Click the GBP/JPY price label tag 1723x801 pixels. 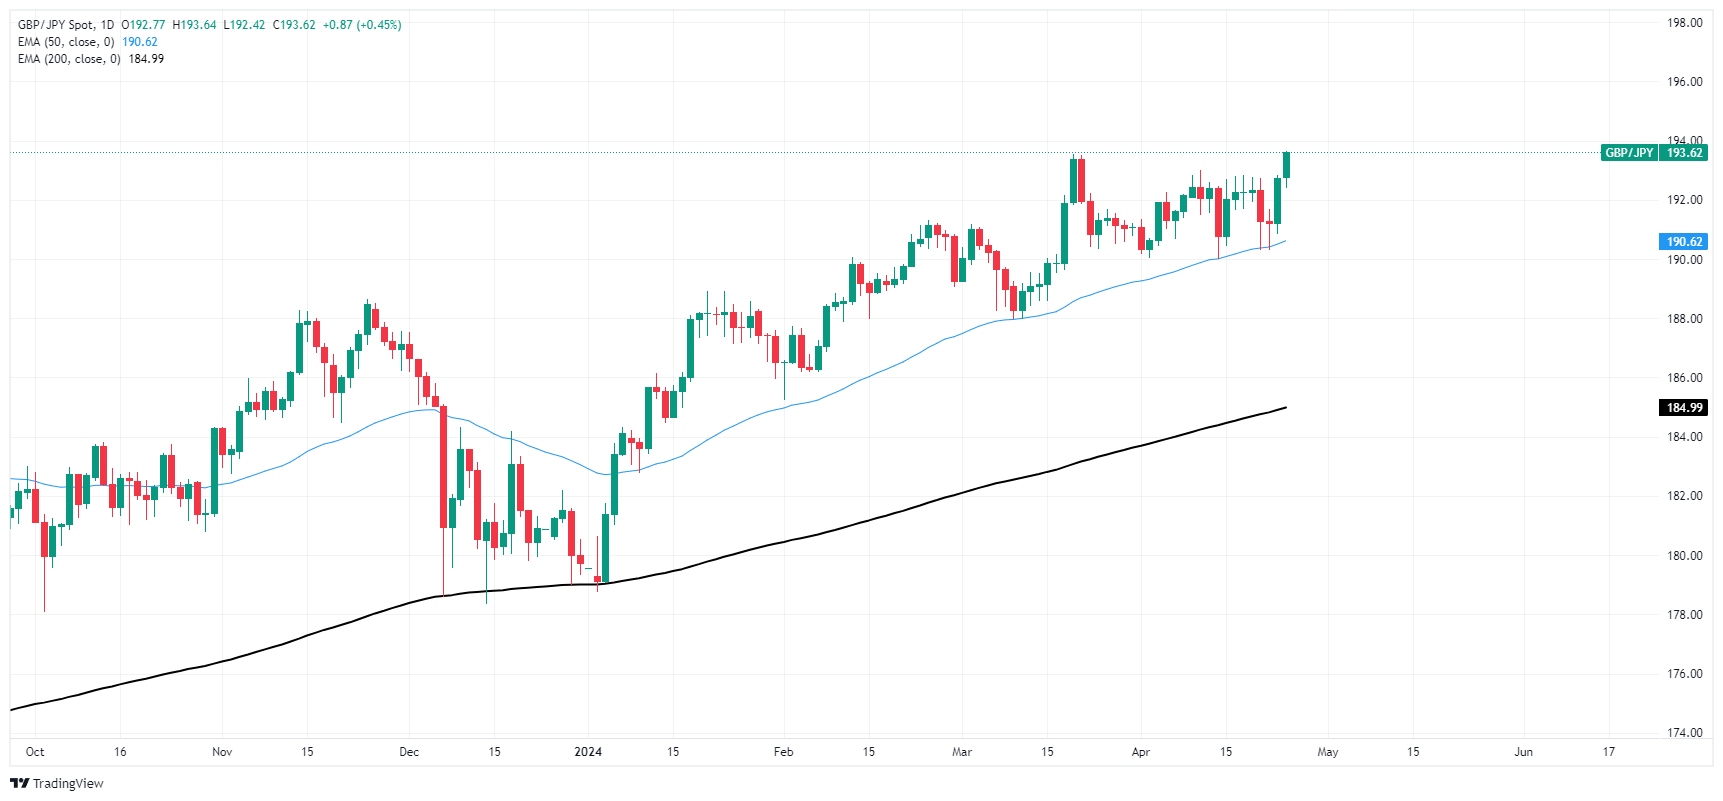(1629, 153)
